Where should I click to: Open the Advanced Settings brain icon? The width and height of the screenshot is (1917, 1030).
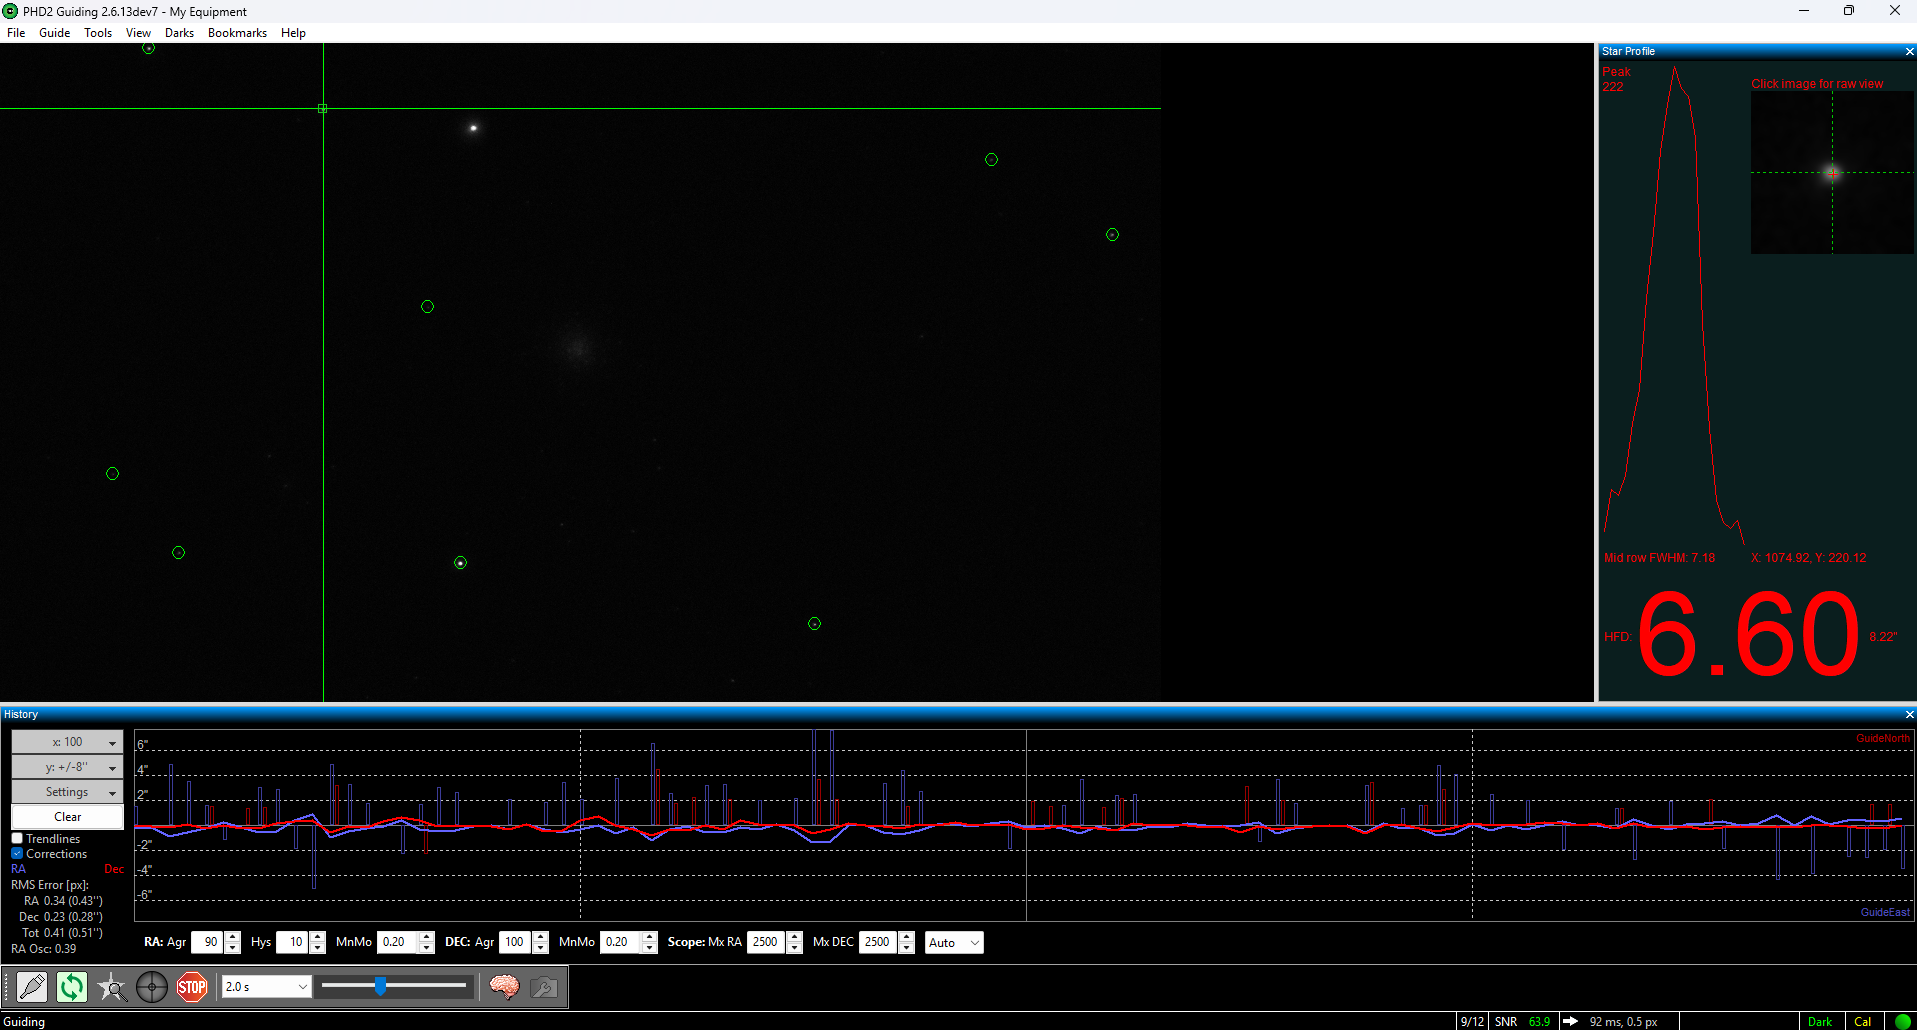point(505,987)
